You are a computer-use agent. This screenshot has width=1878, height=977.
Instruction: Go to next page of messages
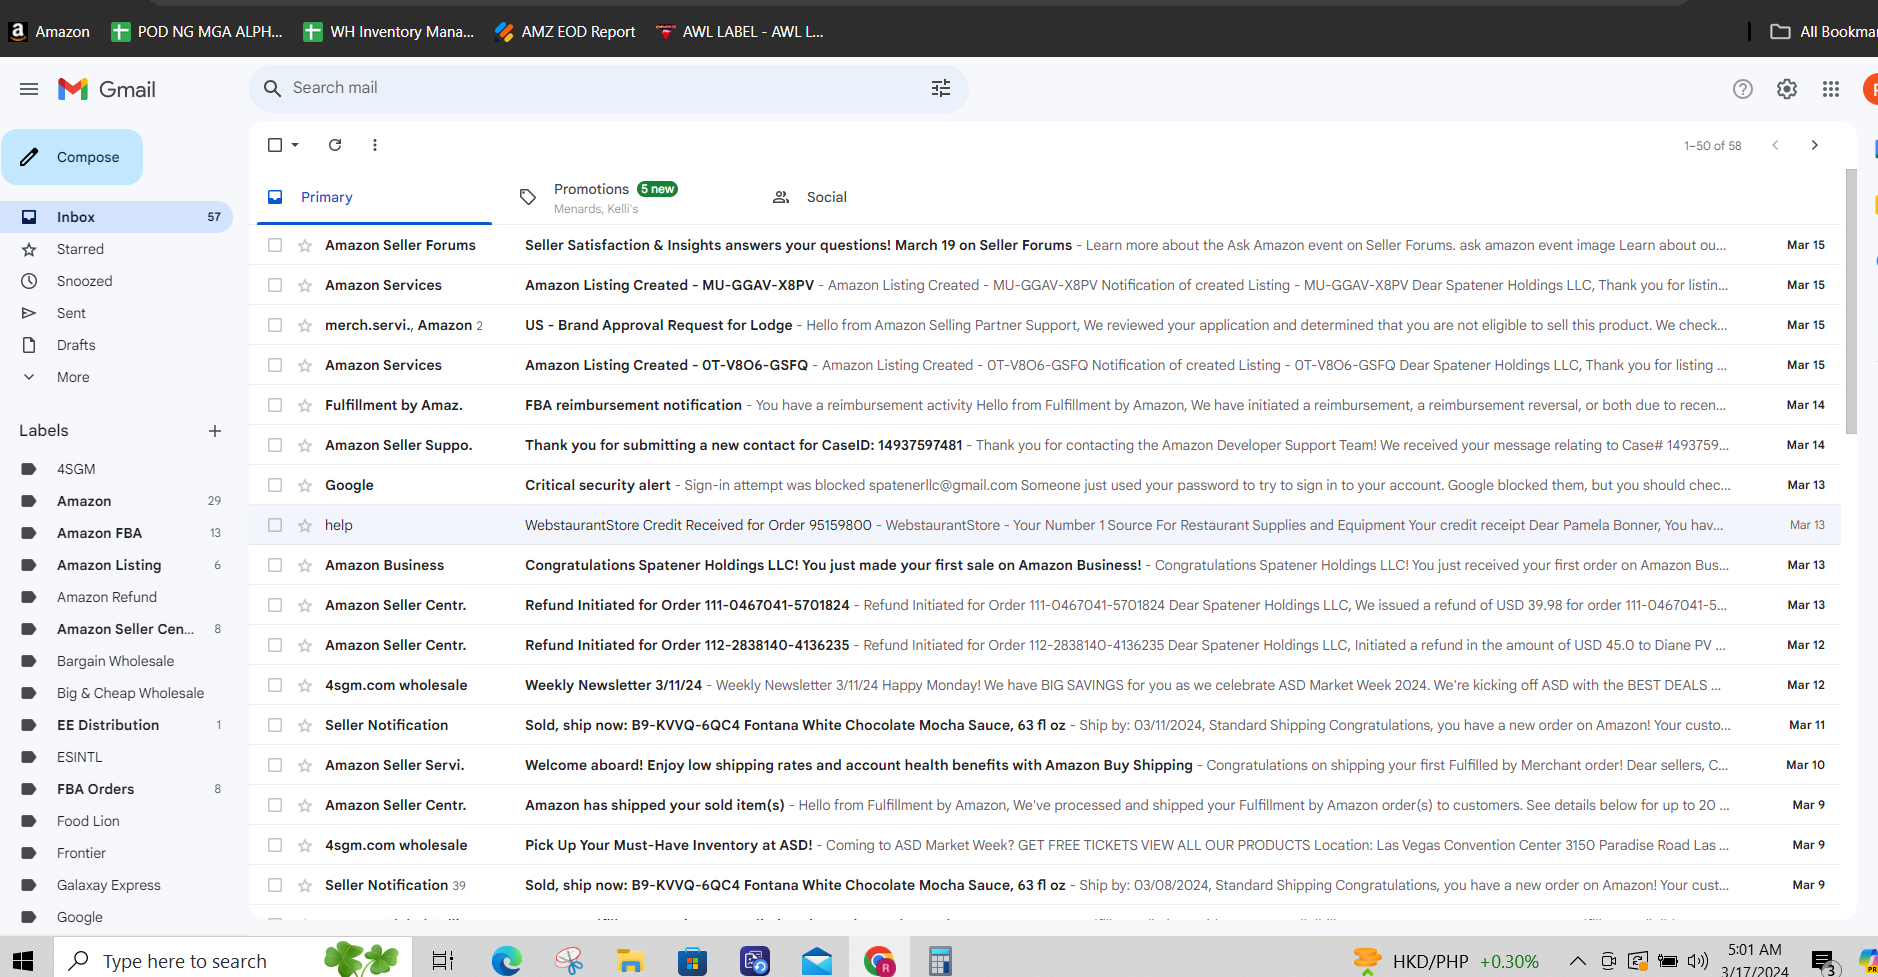1815,145
